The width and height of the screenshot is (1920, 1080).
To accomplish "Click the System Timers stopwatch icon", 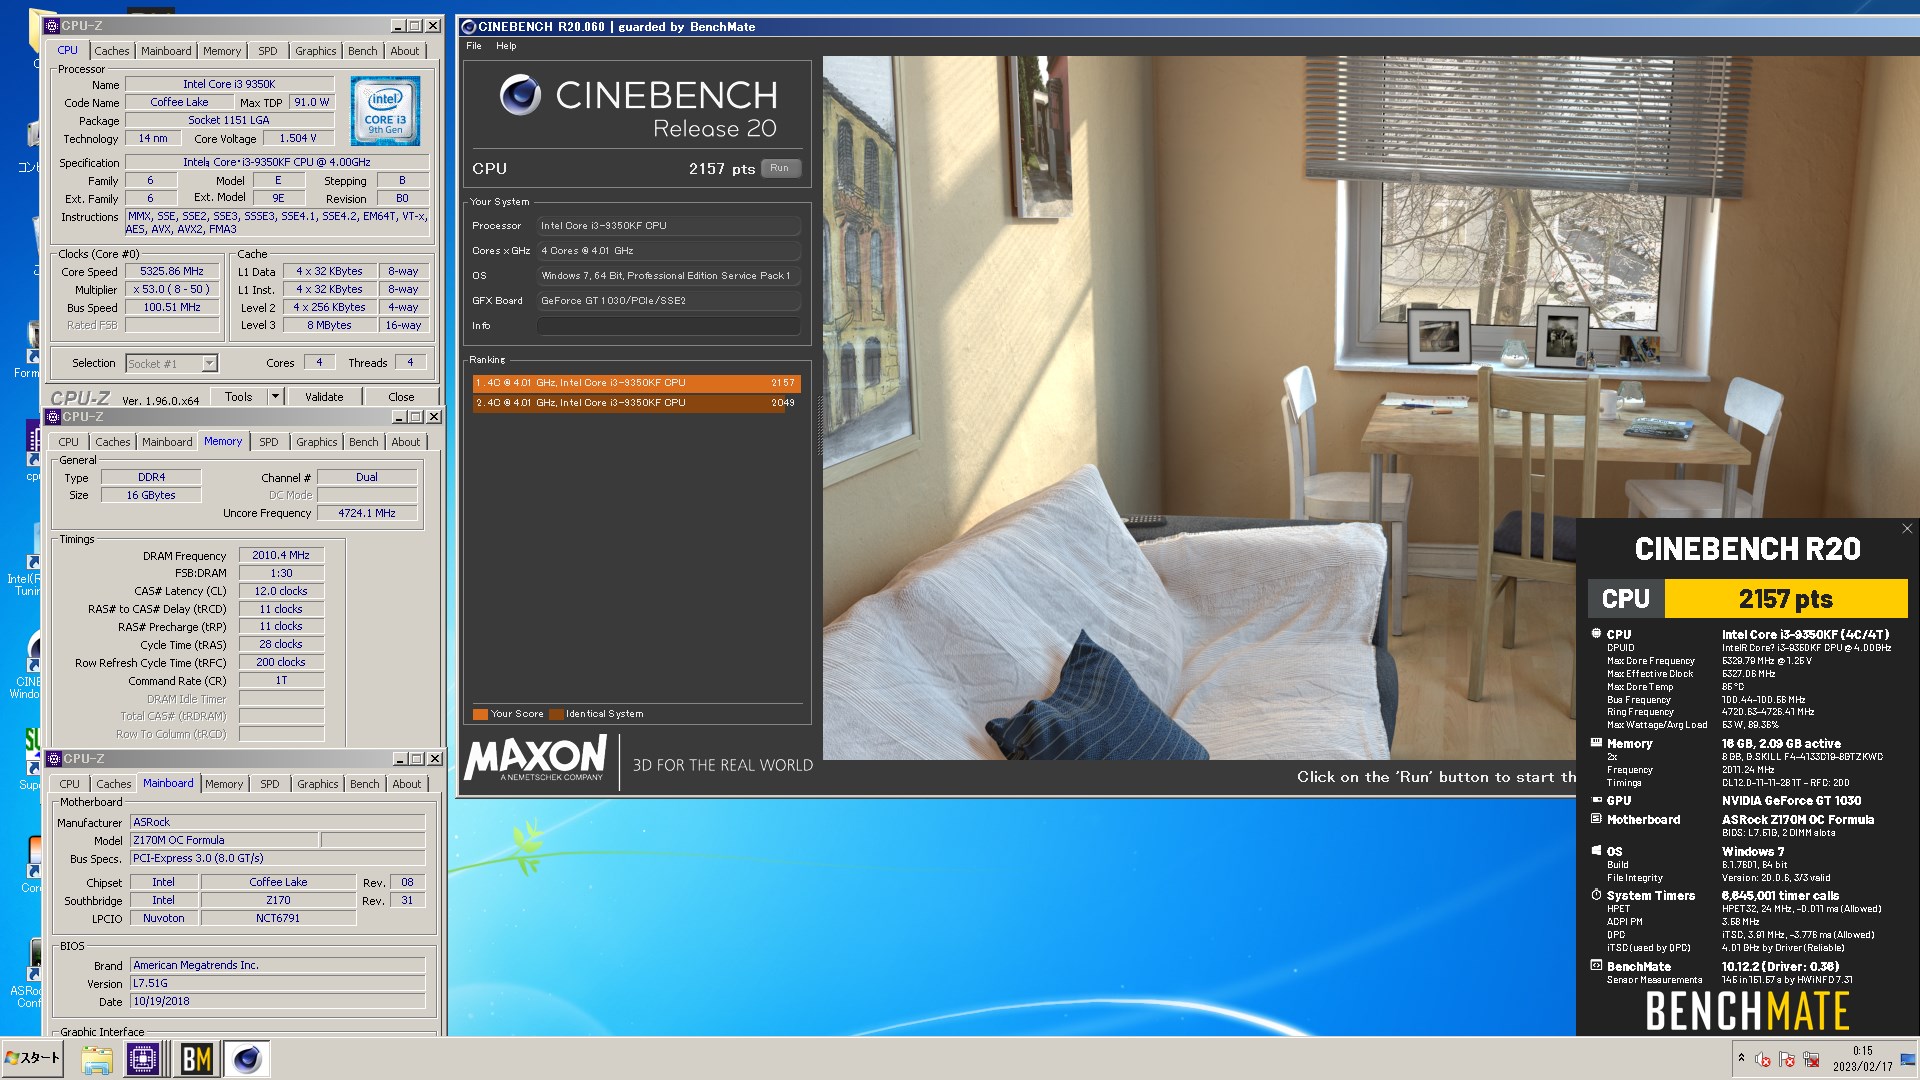I will (x=1596, y=895).
